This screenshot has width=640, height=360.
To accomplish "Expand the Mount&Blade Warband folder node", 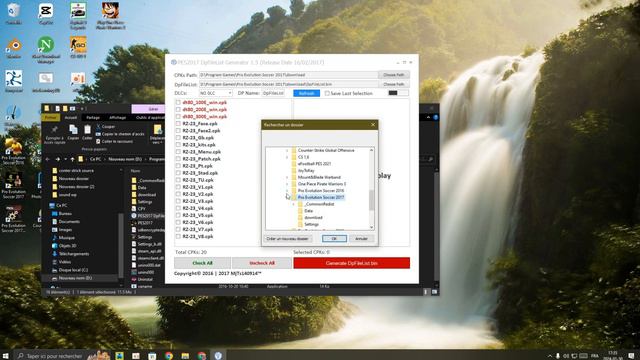I will [x=287, y=177].
